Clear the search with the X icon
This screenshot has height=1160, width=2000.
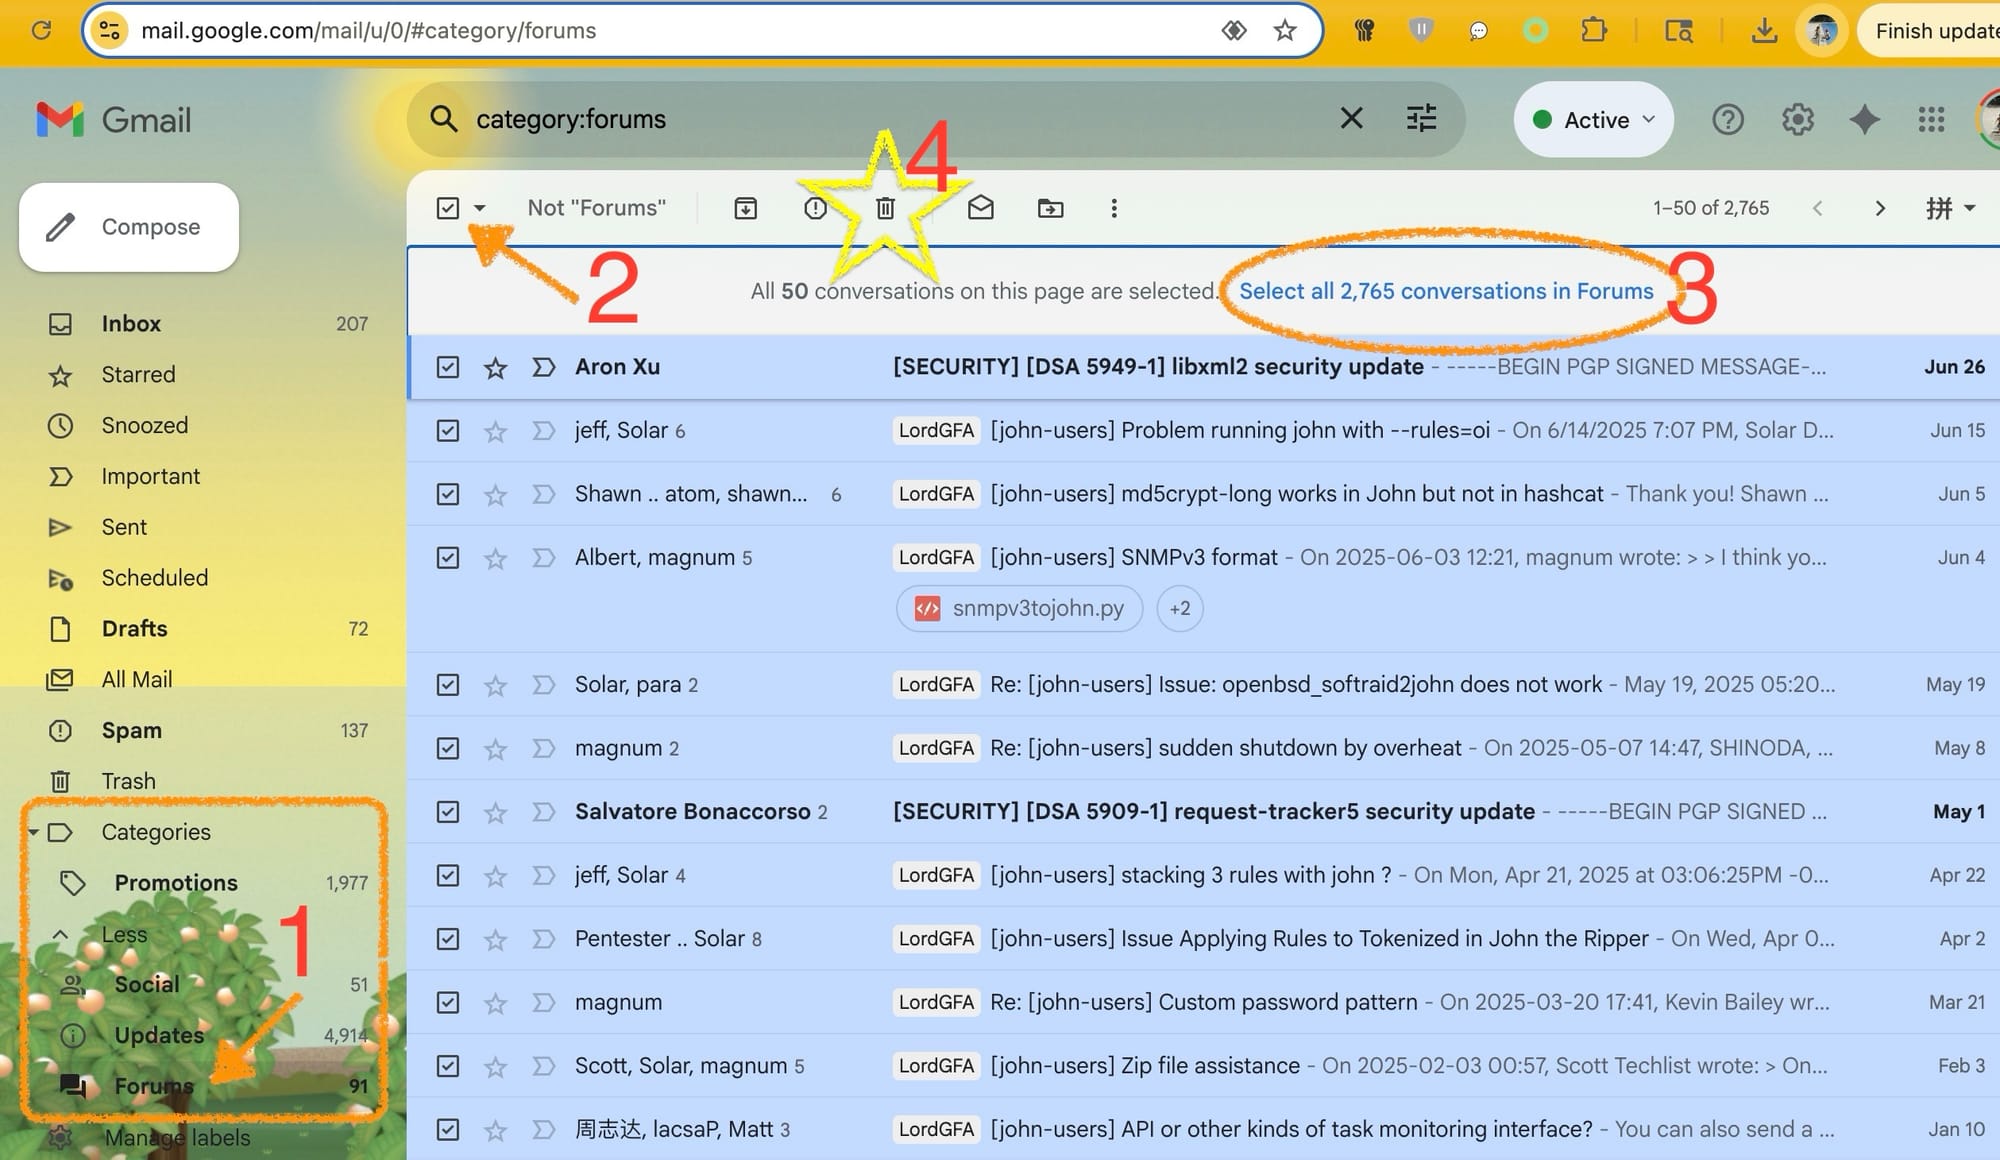[1351, 118]
